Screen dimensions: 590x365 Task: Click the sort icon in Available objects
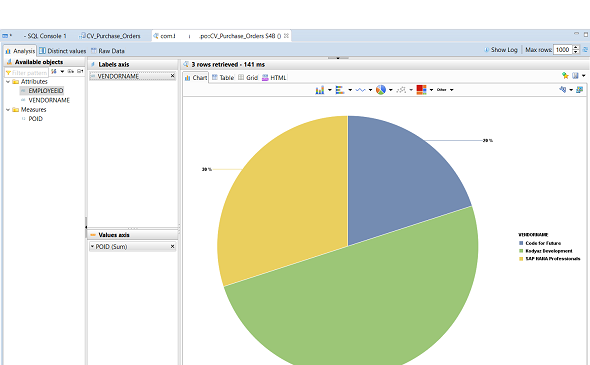54,71
